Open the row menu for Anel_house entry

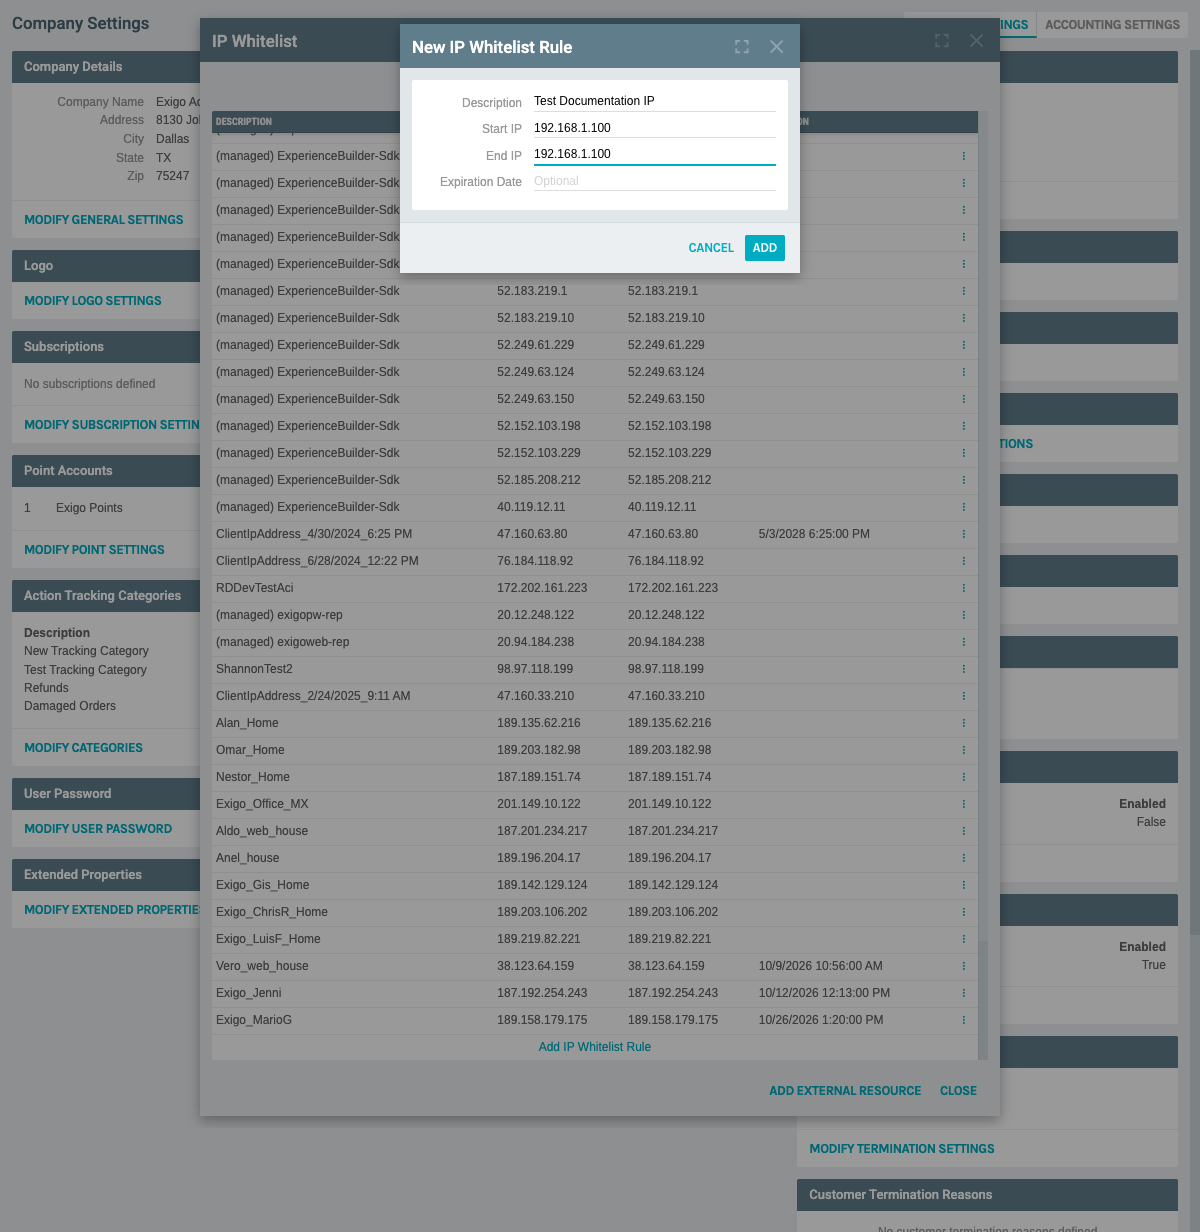pyautogui.click(x=963, y=858)
